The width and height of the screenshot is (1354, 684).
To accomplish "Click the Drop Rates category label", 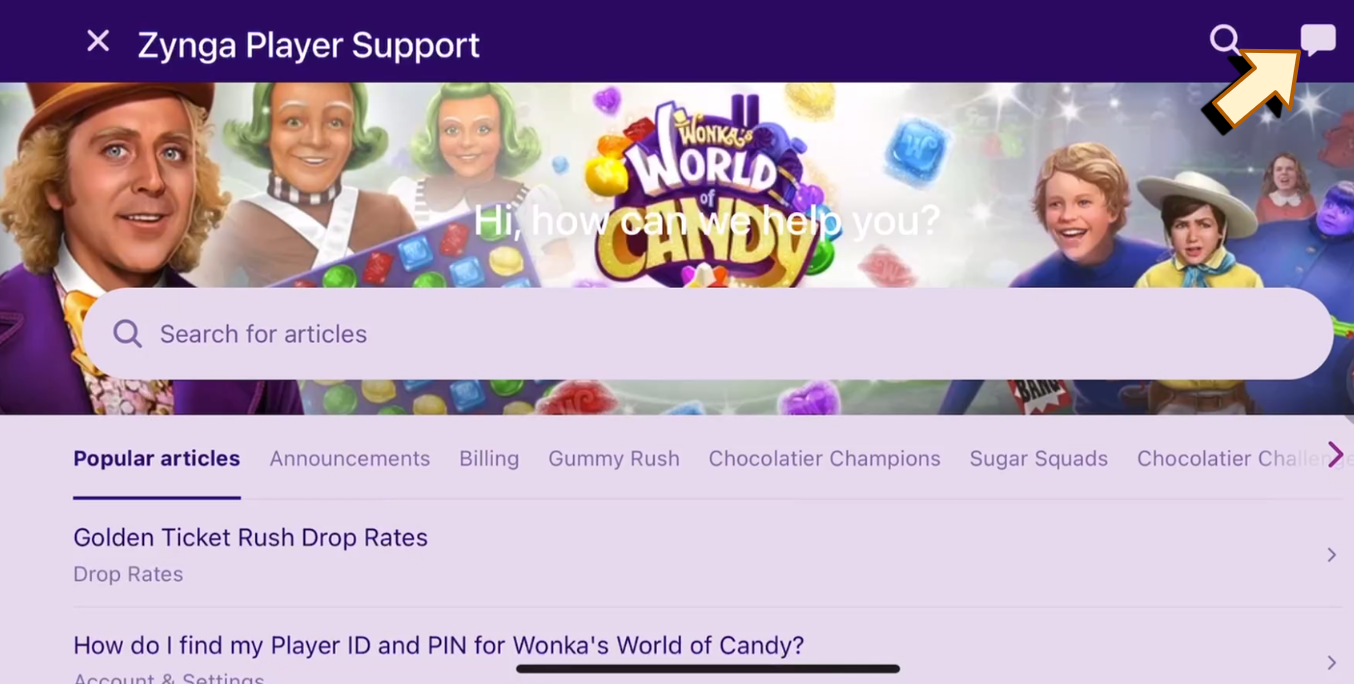I will click(x=128, y=574).
